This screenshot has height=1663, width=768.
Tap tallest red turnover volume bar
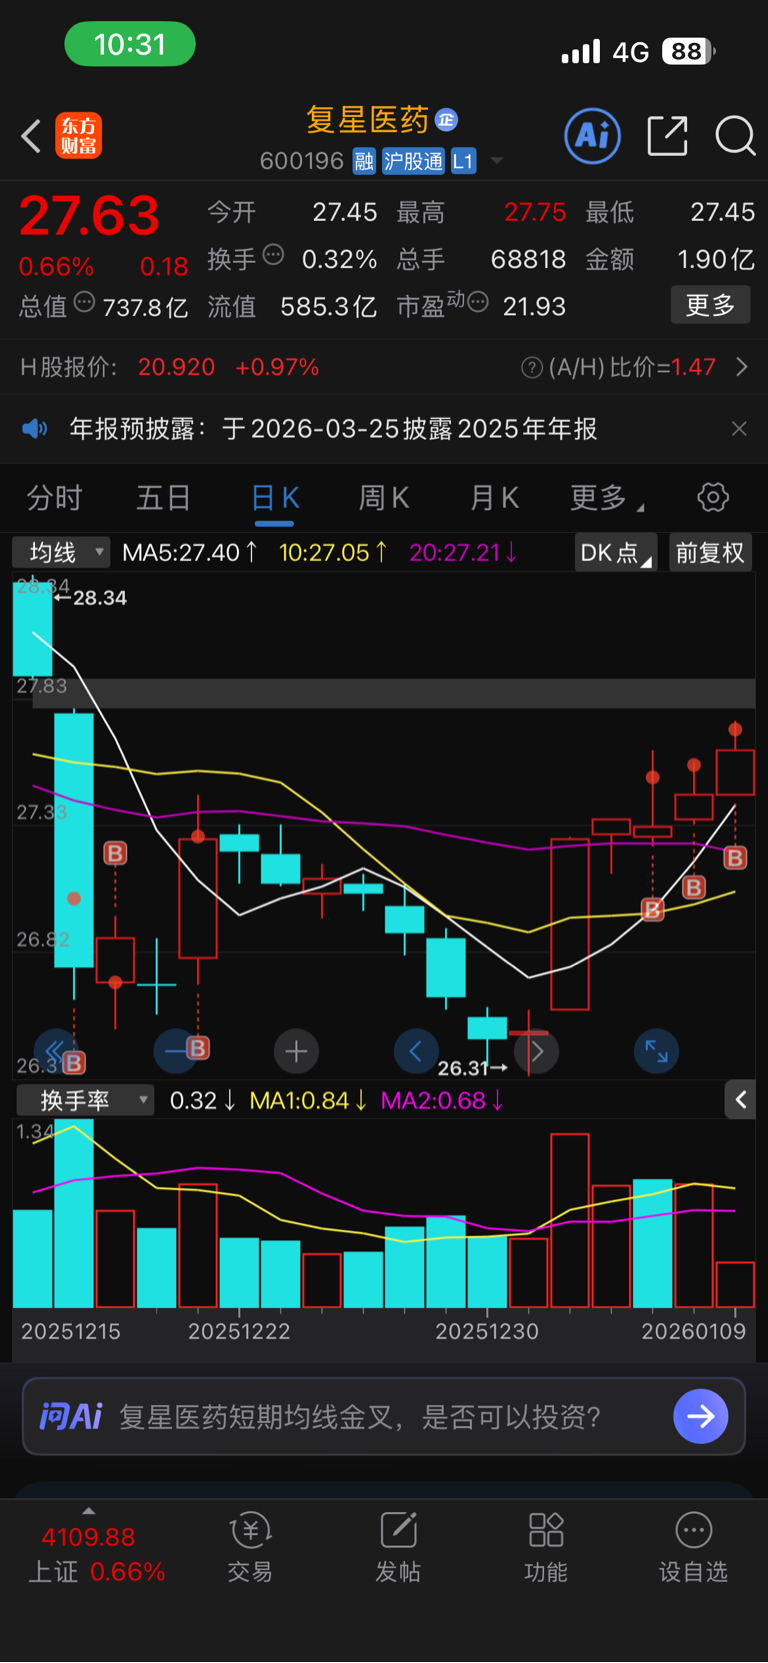[x=570, y=1220]
